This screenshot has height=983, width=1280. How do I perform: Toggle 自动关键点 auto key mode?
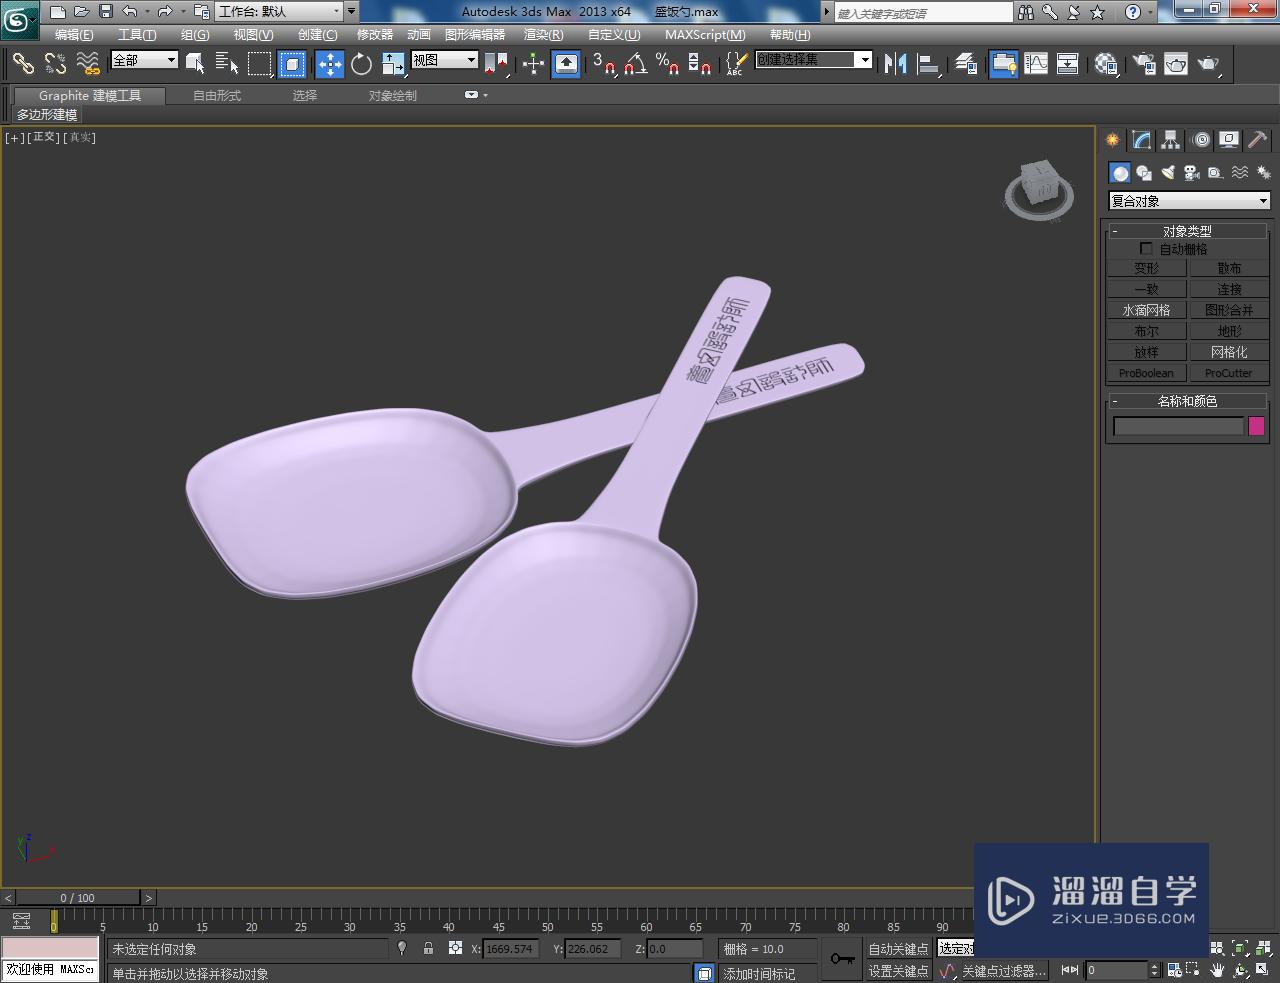pos(897,949)
